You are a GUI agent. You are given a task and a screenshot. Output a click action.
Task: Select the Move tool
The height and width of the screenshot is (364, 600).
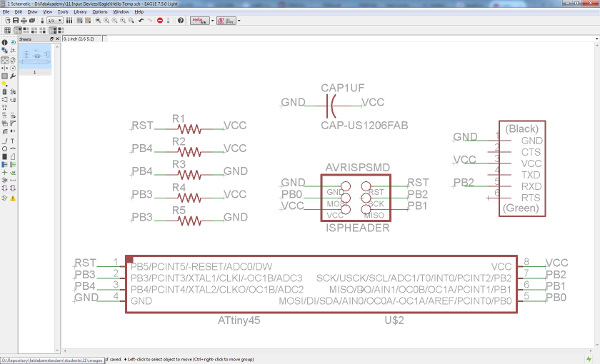(5, 60)
